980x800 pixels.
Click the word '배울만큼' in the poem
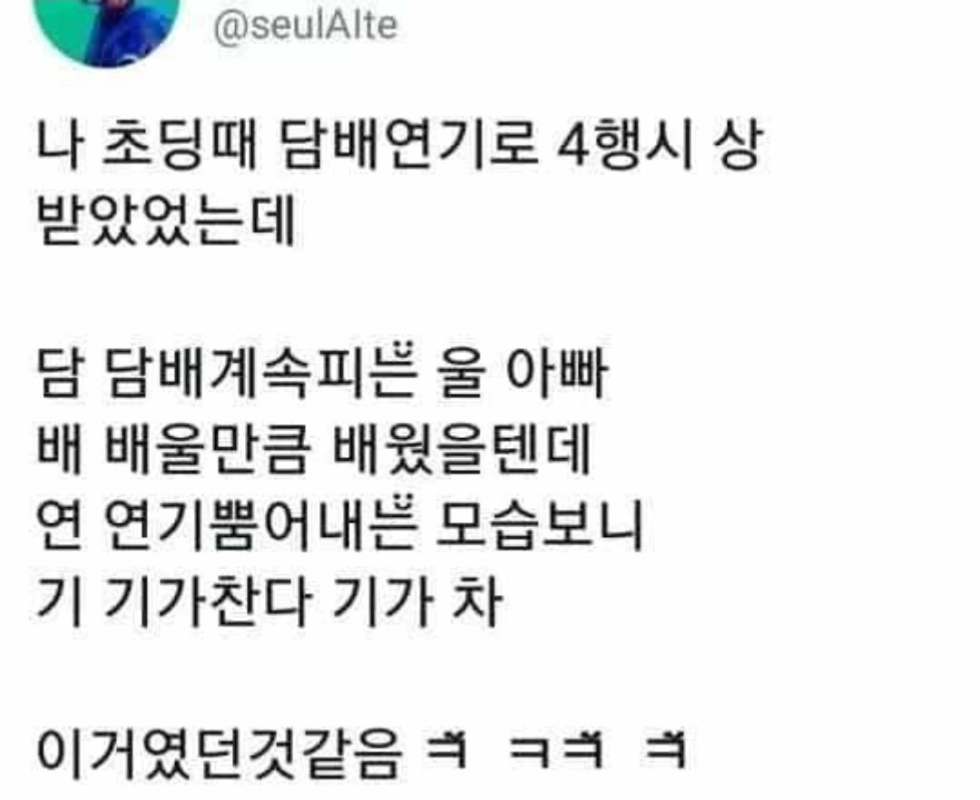[207, 449]
